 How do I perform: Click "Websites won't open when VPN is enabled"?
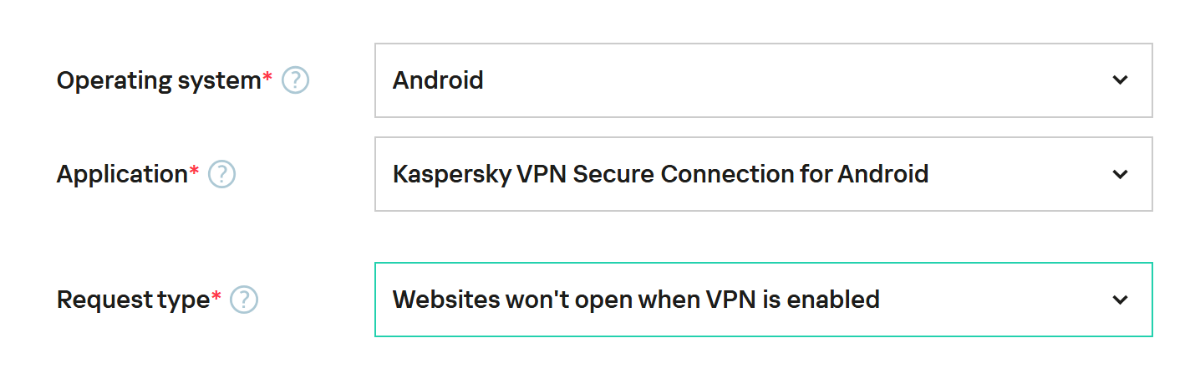coord(636,299)
